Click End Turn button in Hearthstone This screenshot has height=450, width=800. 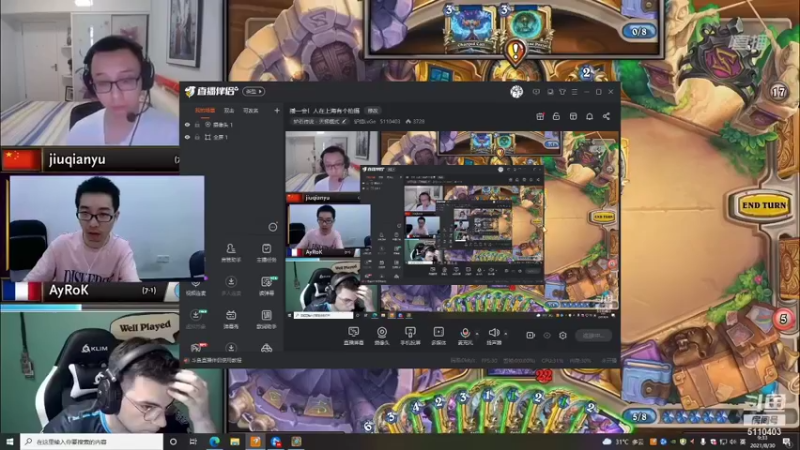click(764, 205)
